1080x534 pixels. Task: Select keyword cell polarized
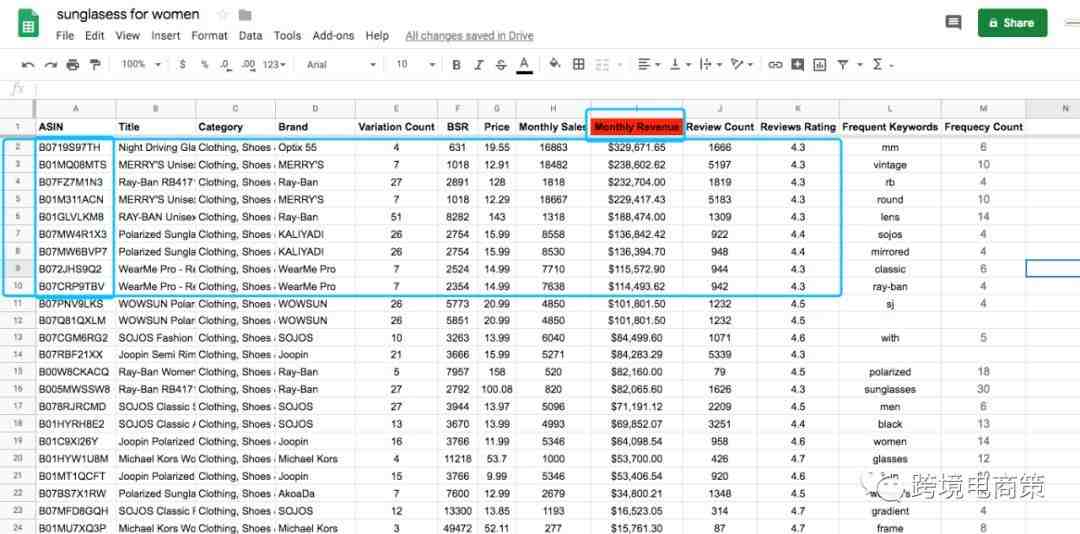(890, 372)
